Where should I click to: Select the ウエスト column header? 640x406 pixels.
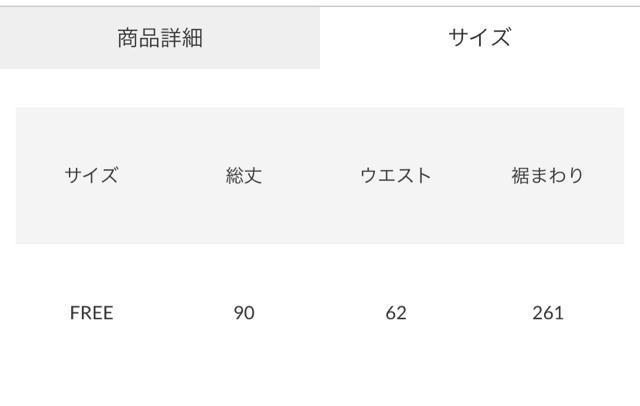coord(396,176)
